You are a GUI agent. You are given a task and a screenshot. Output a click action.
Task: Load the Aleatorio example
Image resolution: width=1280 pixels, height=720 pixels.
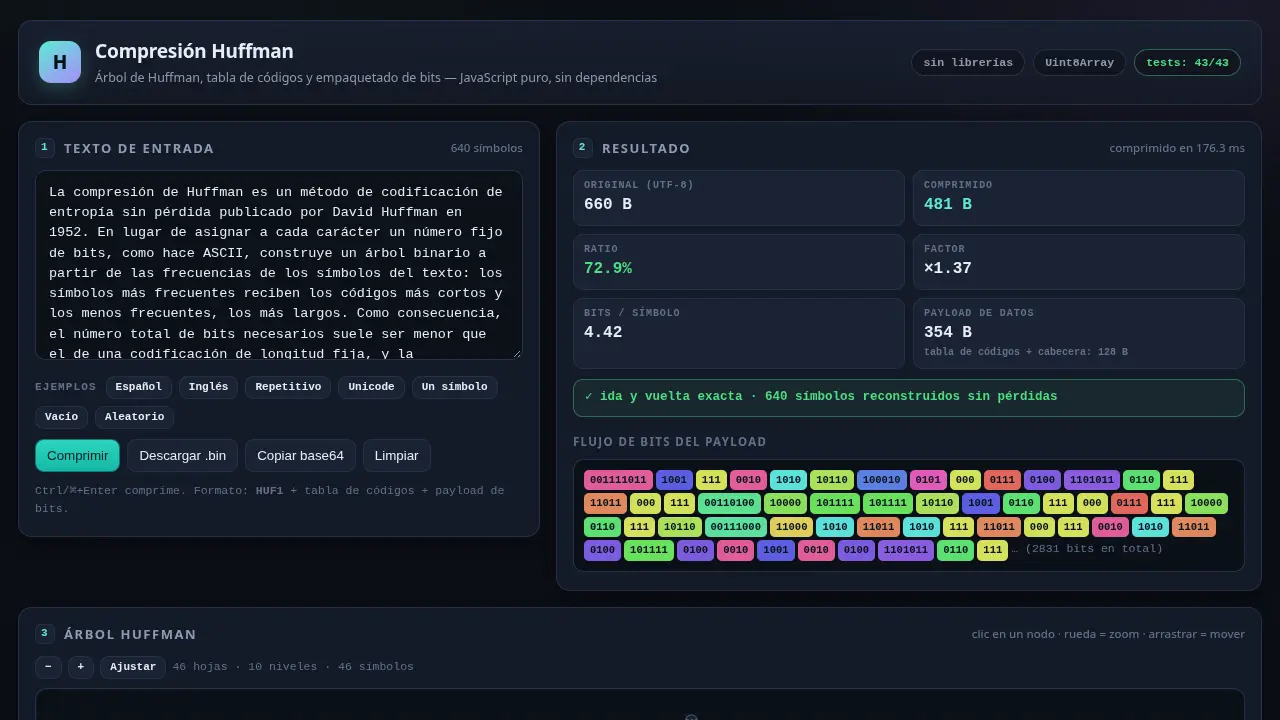pos(135,417)
